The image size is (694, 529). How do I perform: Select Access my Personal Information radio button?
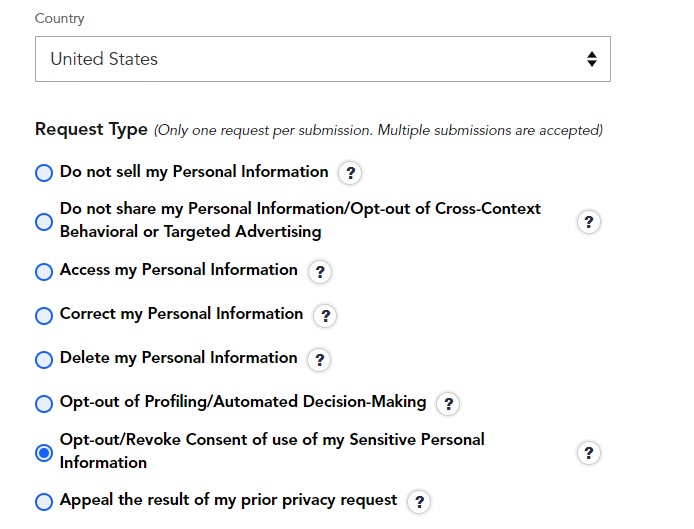click(x=44, y=271)
